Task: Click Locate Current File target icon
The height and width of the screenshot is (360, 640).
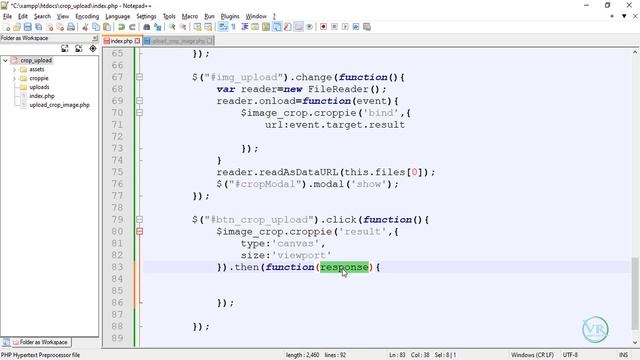Action: click(x=93, y=49)
